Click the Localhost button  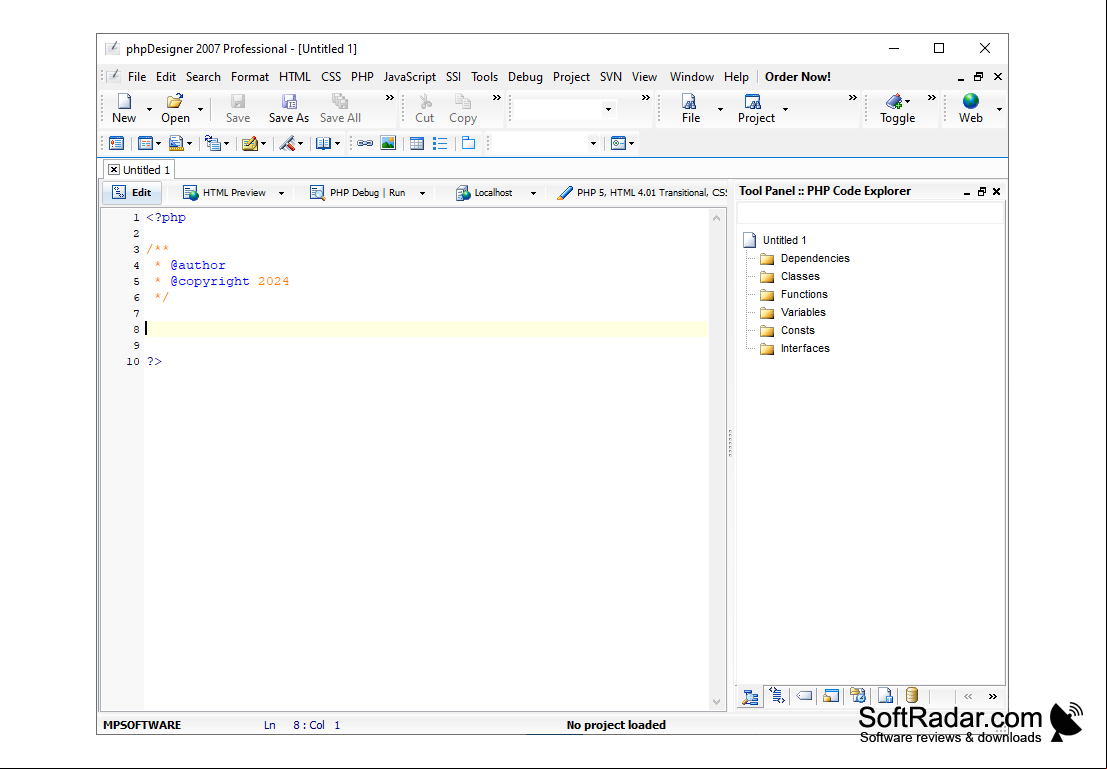coord(484,193)
